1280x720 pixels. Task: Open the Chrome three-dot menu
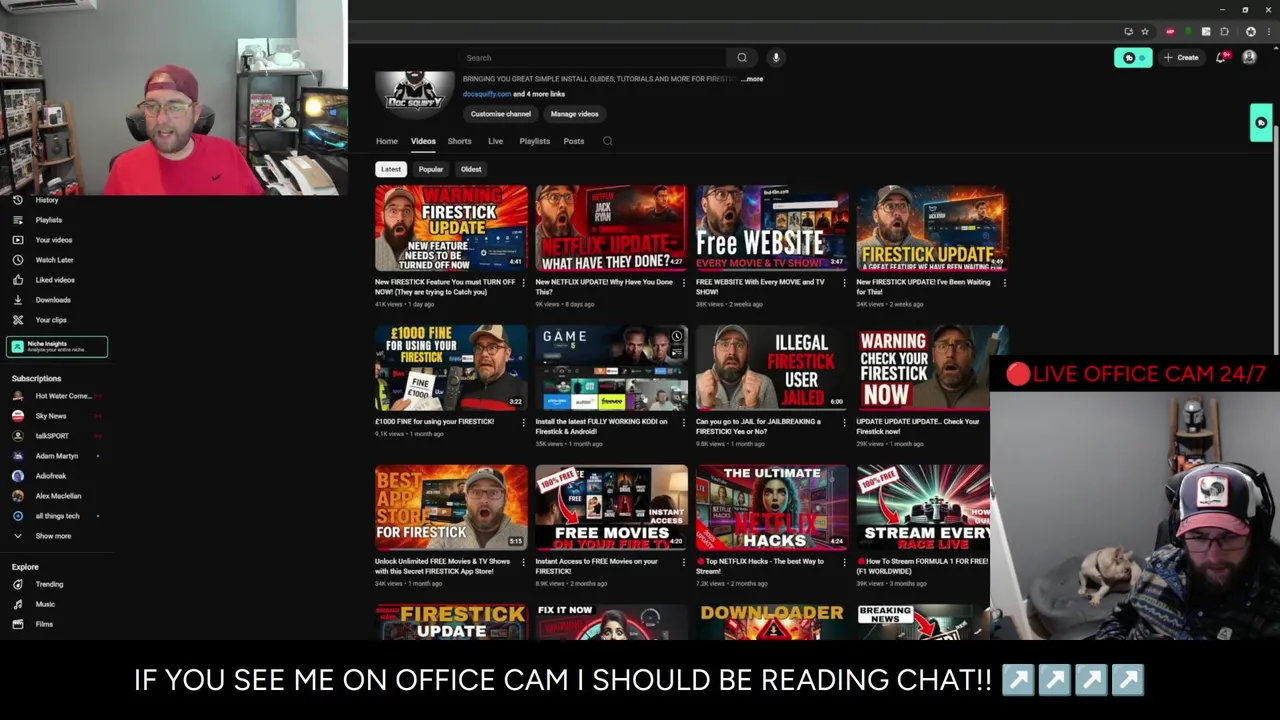click(x=1267, y=32)
